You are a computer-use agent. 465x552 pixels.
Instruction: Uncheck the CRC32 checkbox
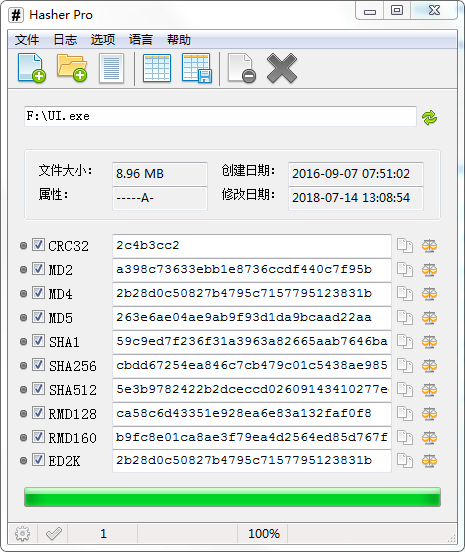(x=38, y=245)
